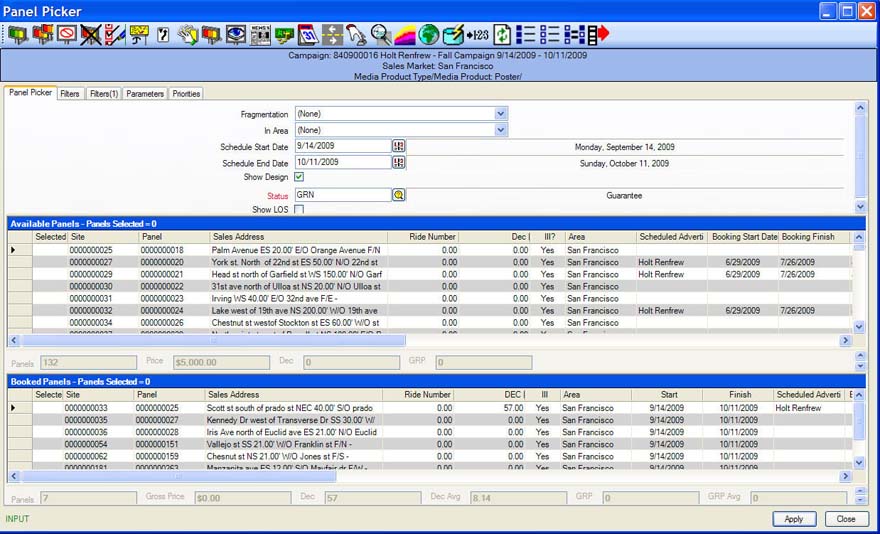Click Available Panels horizontal scrollbar right arrow
880x534 pixels.
(845, 340)
